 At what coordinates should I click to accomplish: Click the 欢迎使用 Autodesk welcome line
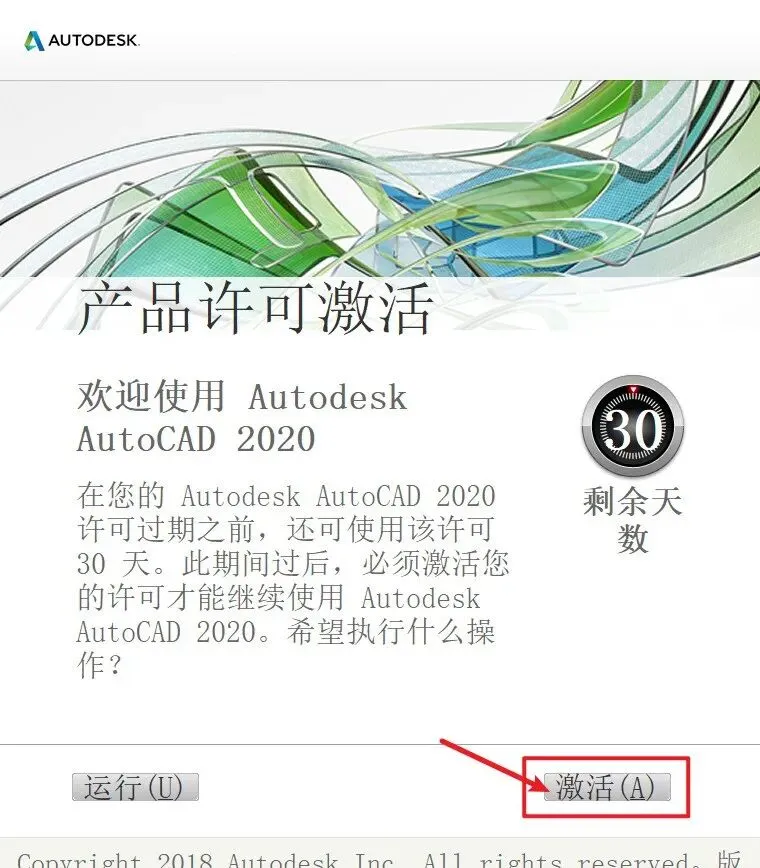point(242,396)
